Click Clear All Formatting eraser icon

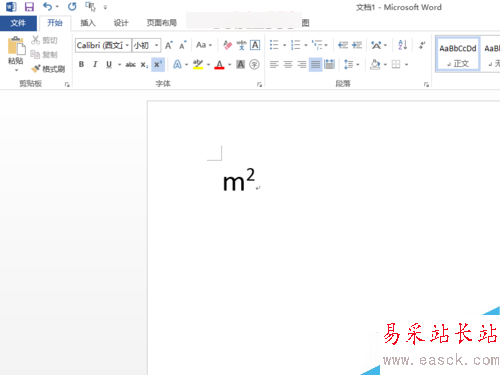pyautogui.click(x=227, y=45)
